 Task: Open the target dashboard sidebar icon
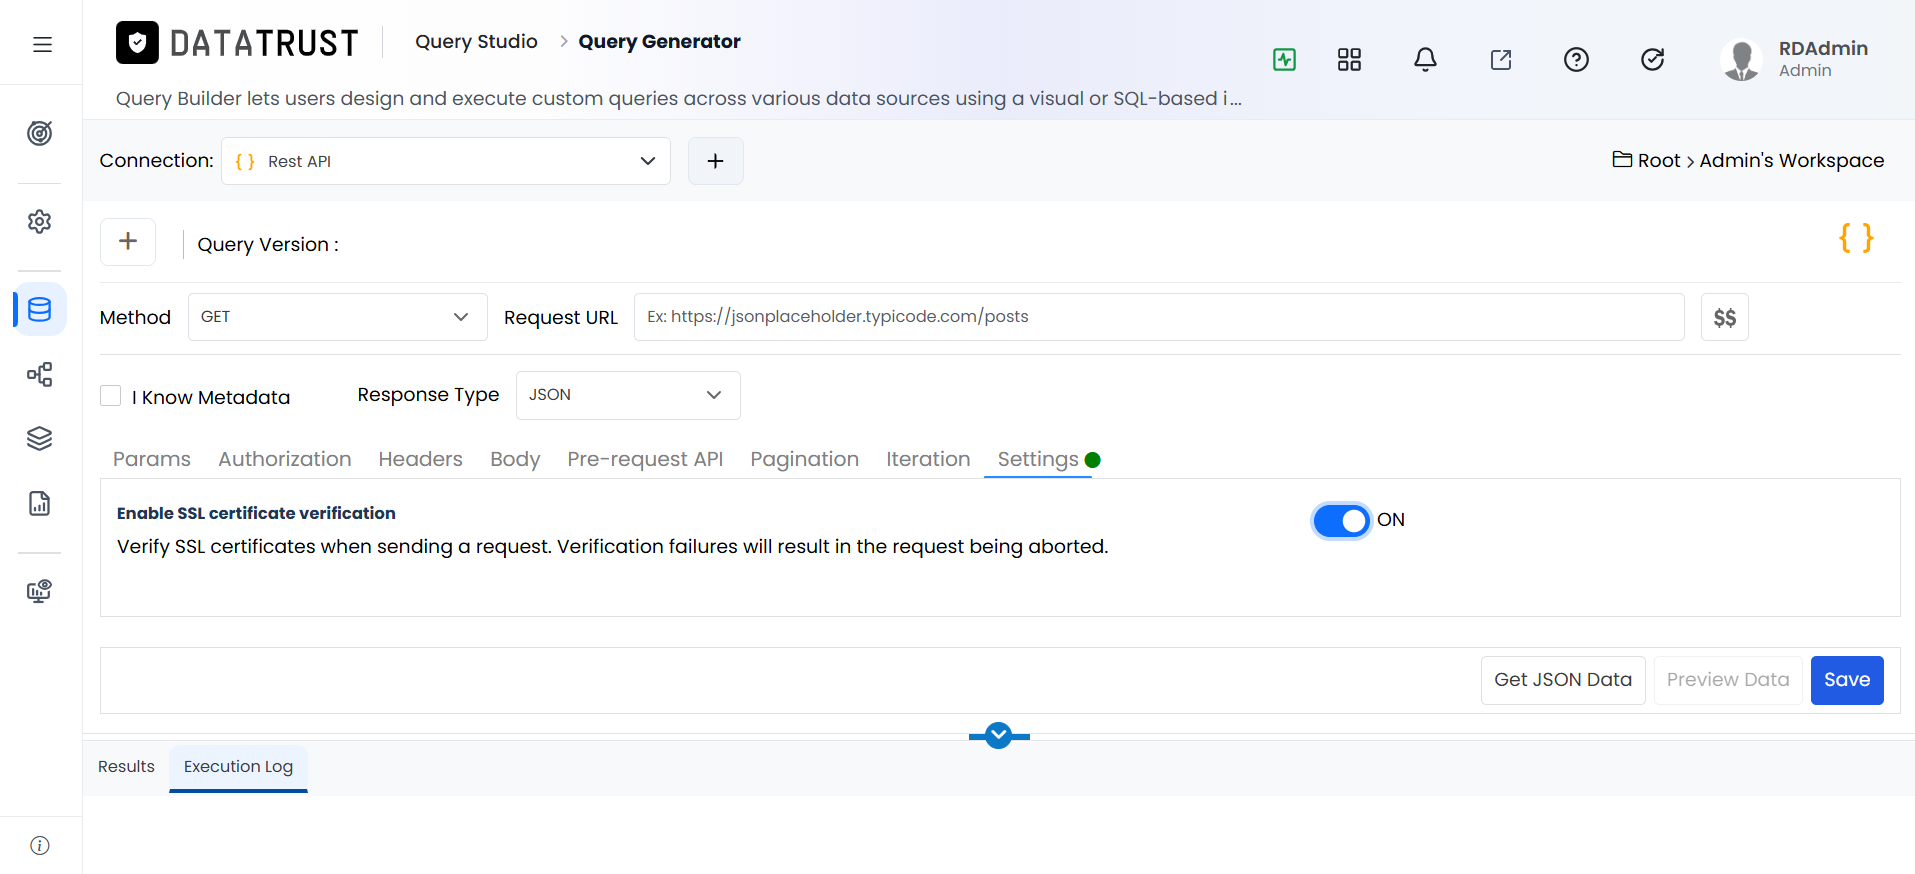[x=40, y=133]
